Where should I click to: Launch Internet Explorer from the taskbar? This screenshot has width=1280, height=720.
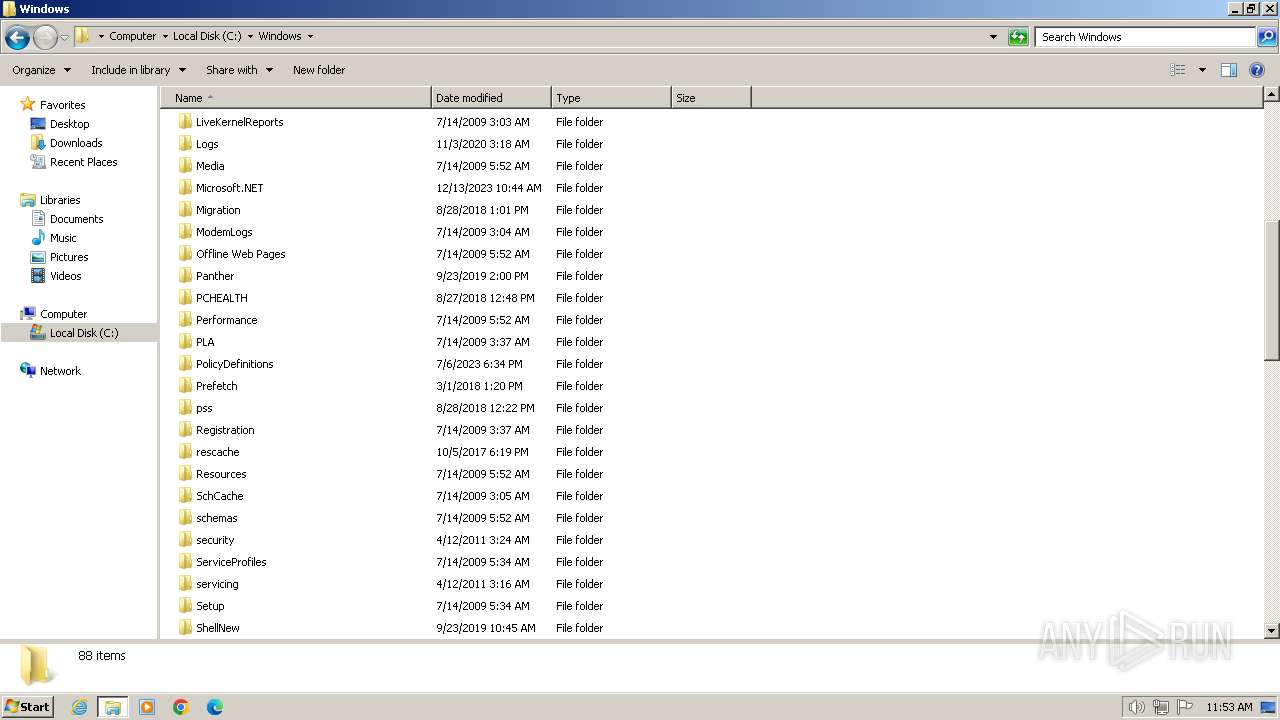click(x=79, y=707)
